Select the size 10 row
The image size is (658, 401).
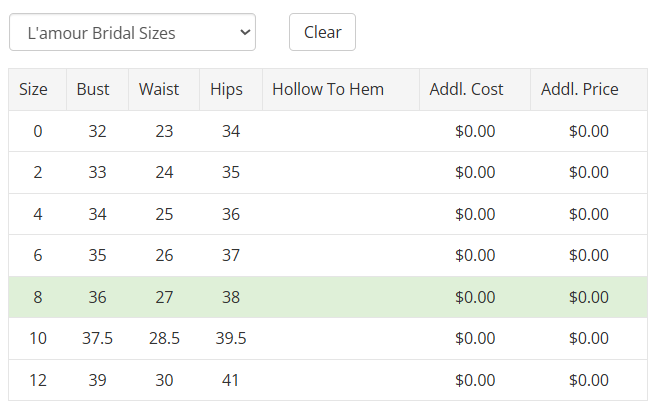point(328,339)
